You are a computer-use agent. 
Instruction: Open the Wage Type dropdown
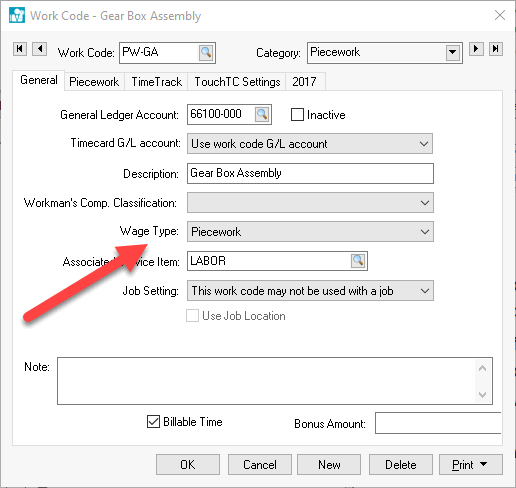coord(310,231)
